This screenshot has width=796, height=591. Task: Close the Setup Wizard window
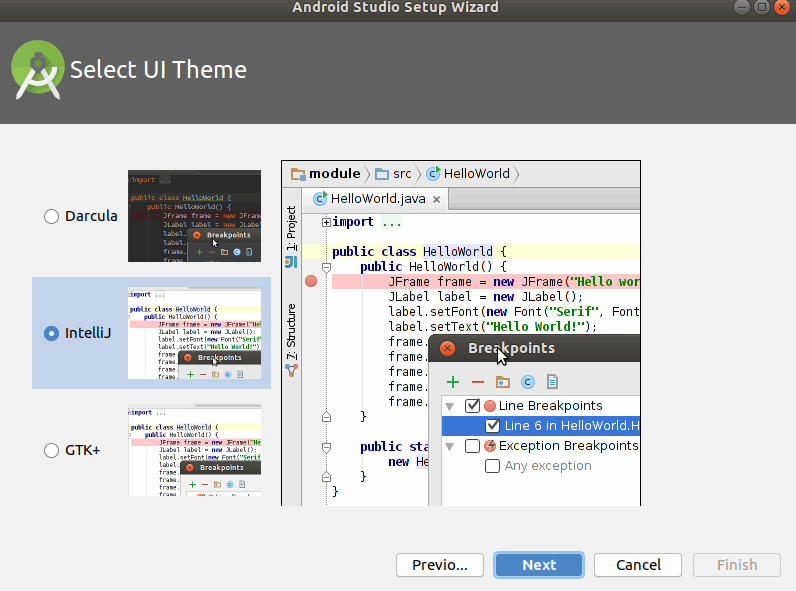[x=782, y=7]
